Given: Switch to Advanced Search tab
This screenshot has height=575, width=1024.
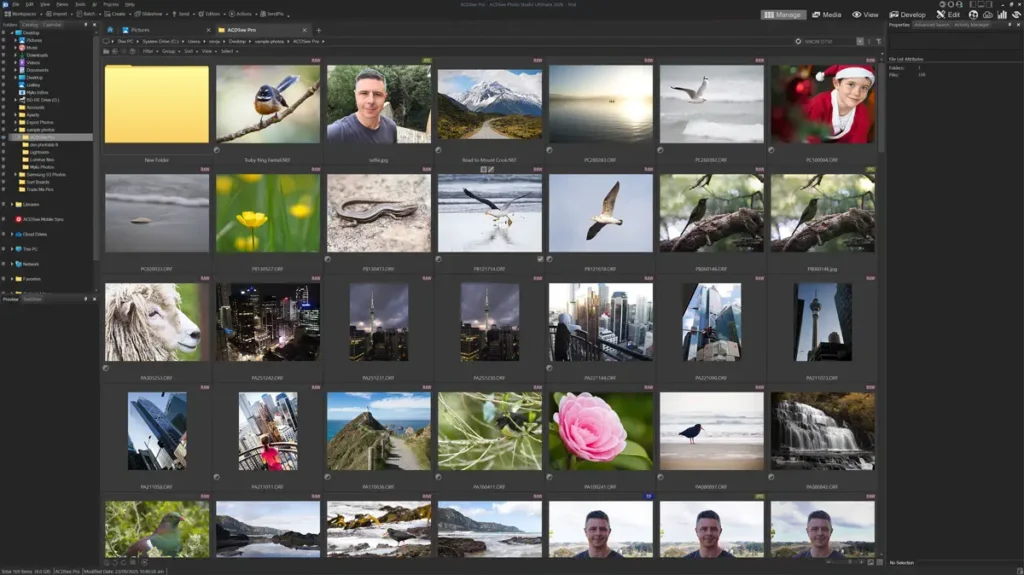Looking at the screenshot, I should [931, 25].
